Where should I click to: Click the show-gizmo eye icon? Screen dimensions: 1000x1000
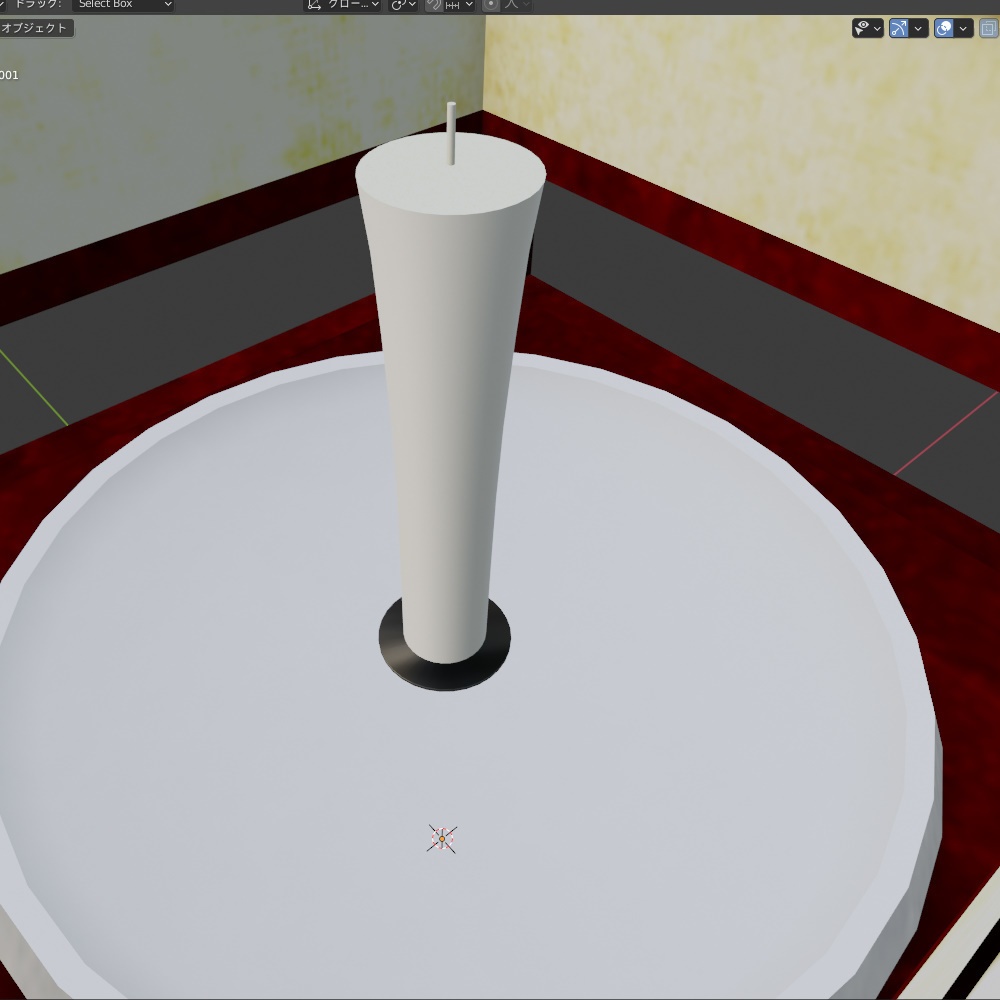coord(861,28)
